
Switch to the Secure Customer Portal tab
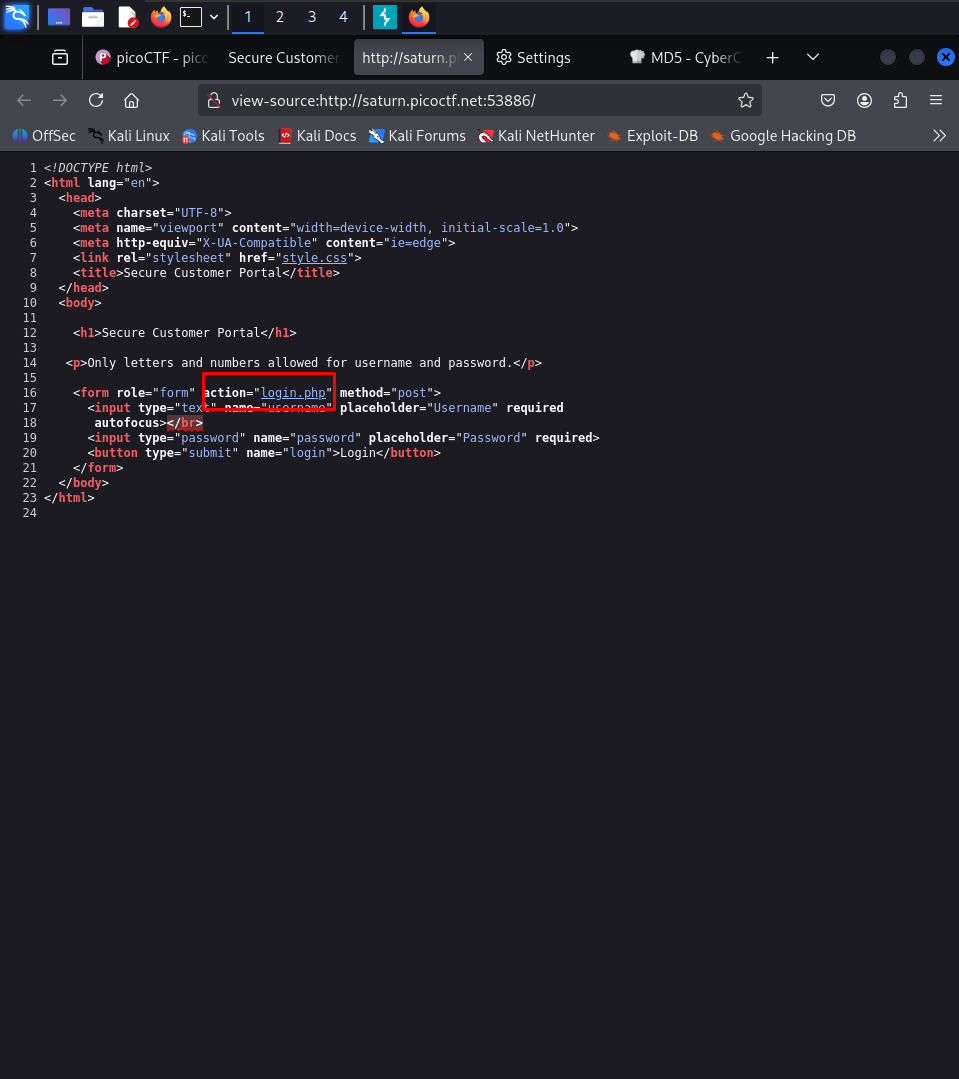coord(283,58)
